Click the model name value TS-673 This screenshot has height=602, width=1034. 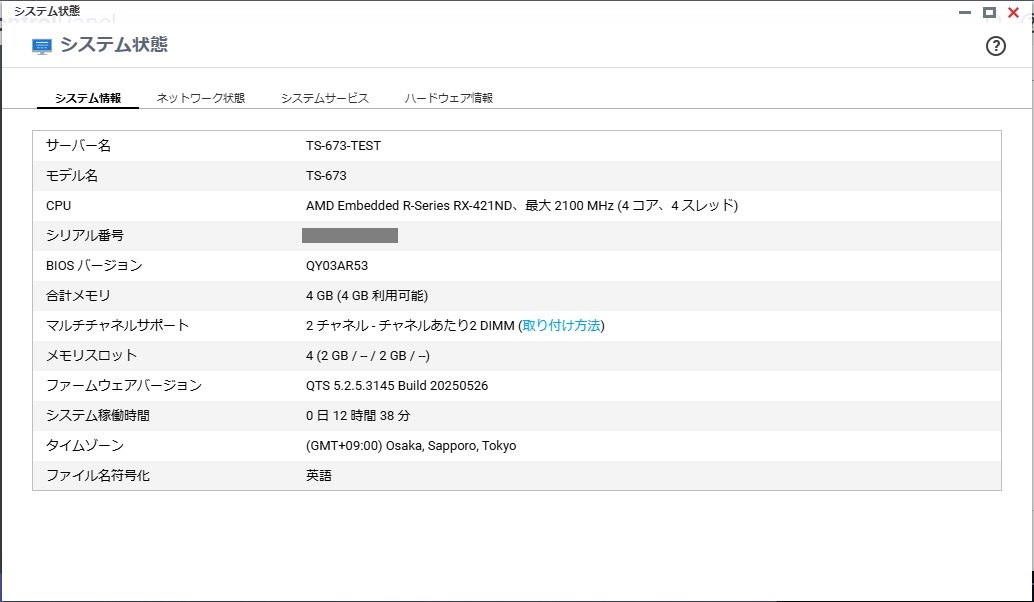click(326, 176)
